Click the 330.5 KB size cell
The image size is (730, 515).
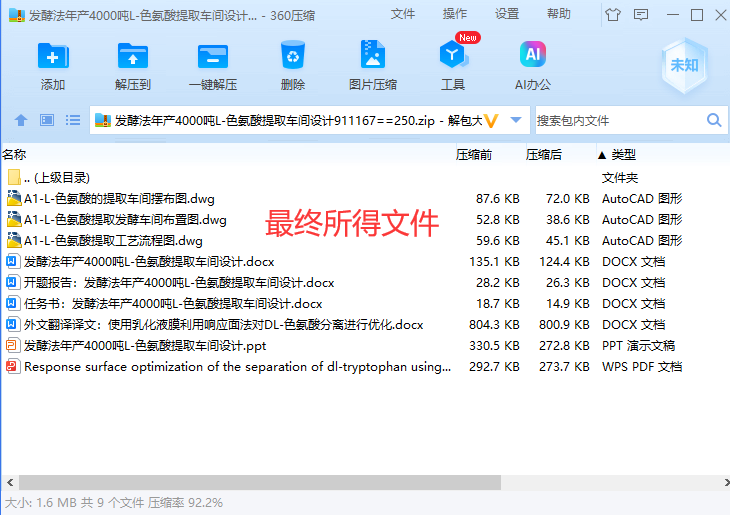(x=494, y=346)
